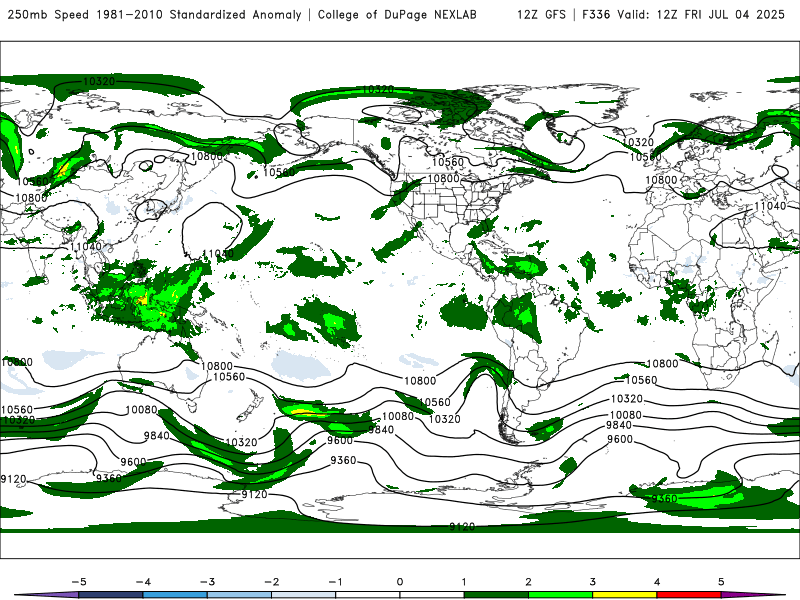
Task: Click the 10080 contour label south of Australia
Action: pyautogui.click(x=141, y=410)
